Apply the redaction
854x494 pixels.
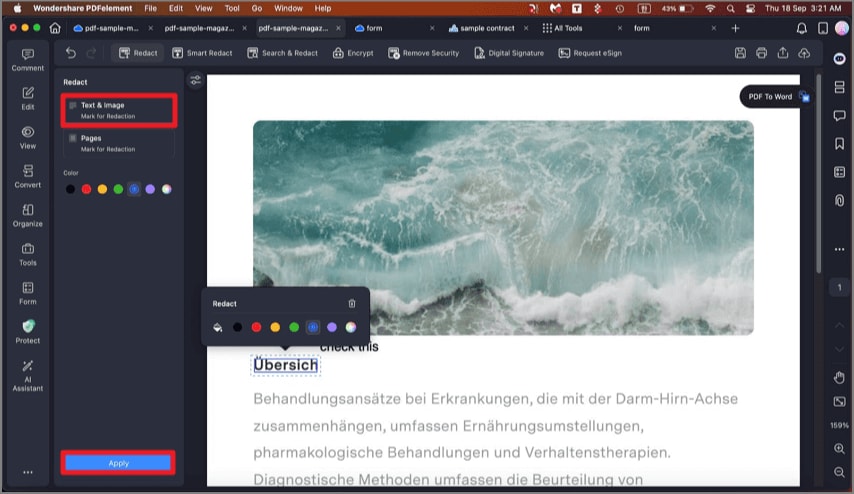tap(118, 463)
